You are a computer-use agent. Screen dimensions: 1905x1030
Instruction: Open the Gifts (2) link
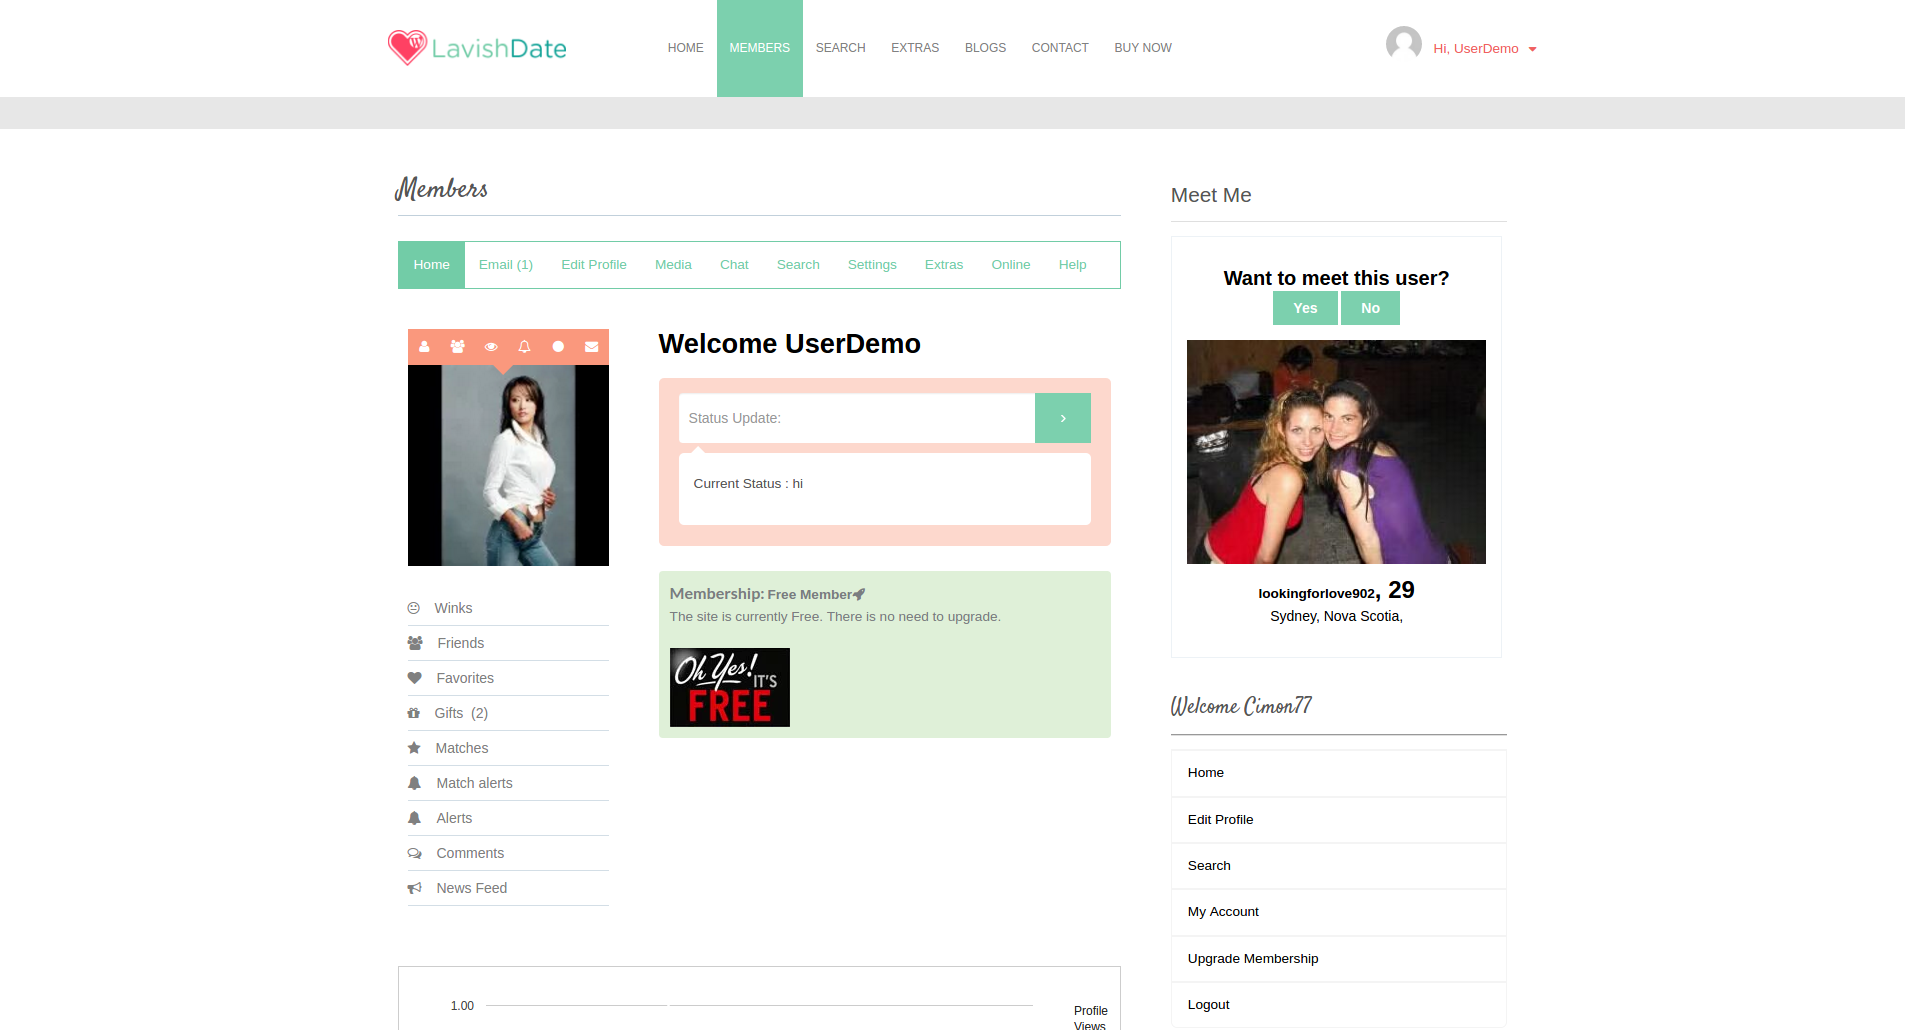pos(461,713)
